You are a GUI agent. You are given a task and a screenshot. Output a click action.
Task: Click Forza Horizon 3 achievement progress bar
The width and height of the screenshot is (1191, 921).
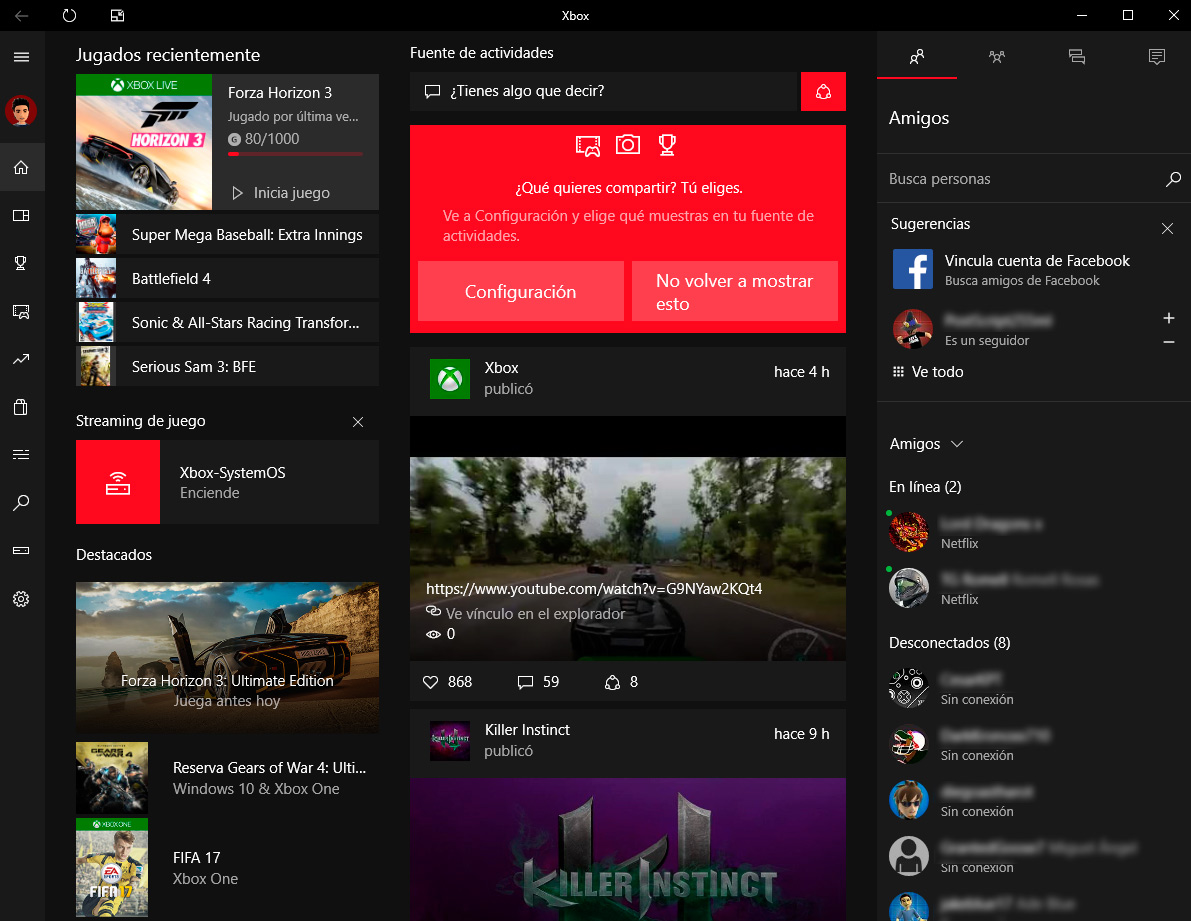(x=295, y=154)
